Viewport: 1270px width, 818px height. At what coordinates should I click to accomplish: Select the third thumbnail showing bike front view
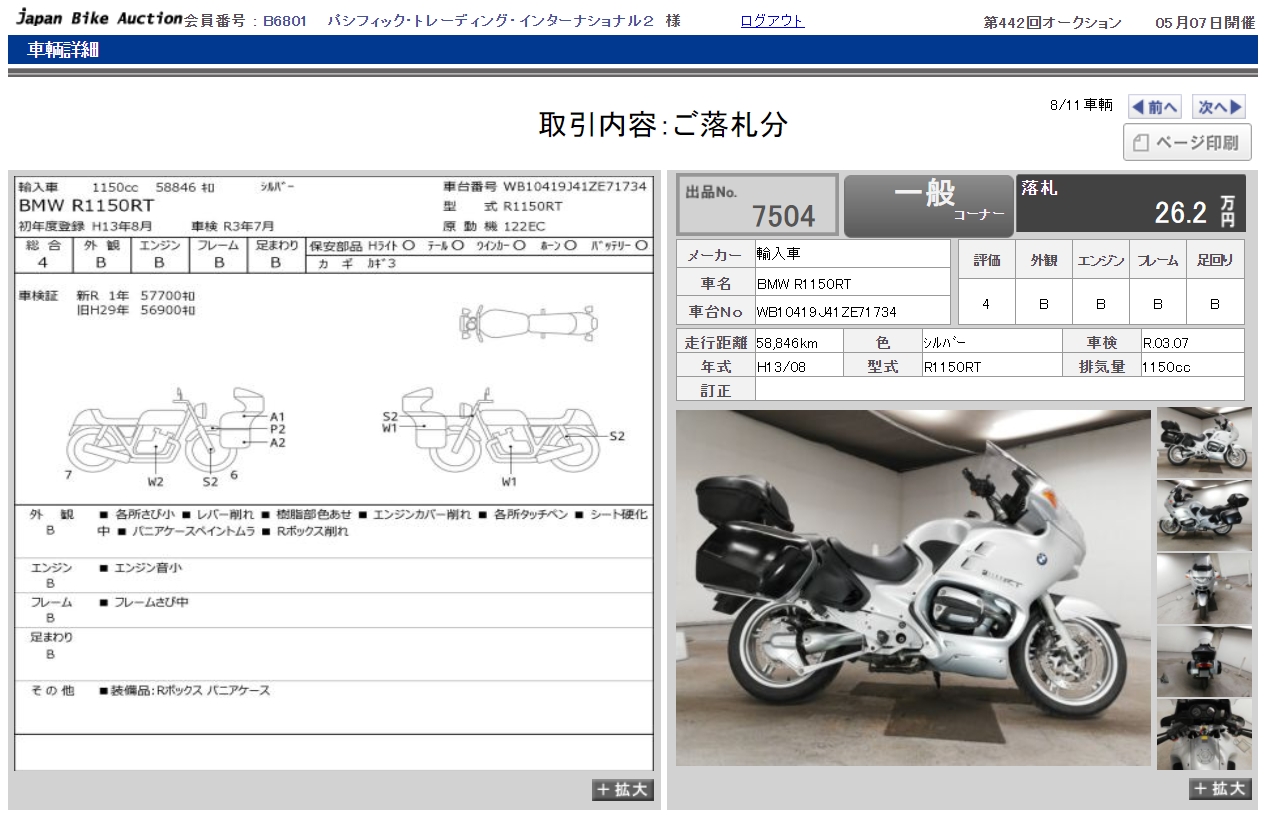tap(1204, 589)
